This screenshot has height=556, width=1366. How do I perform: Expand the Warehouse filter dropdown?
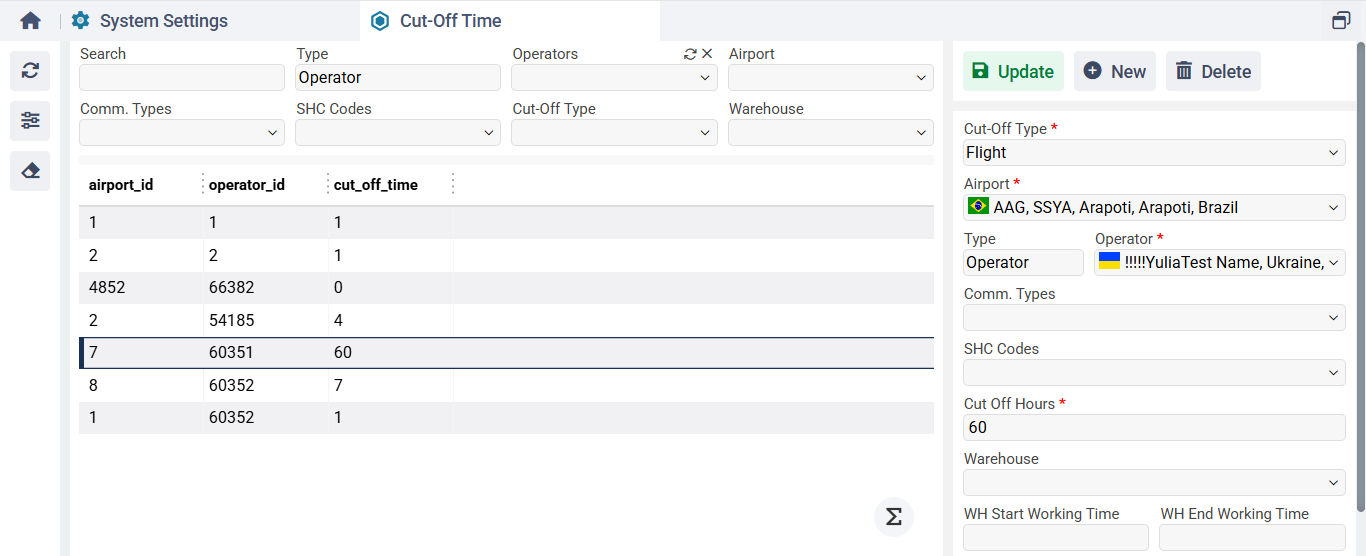[830, 133]
